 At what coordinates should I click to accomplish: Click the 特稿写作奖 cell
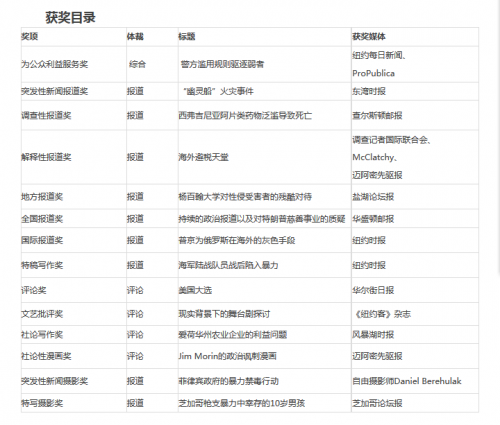pyautogui.click(x=42, y=265)
